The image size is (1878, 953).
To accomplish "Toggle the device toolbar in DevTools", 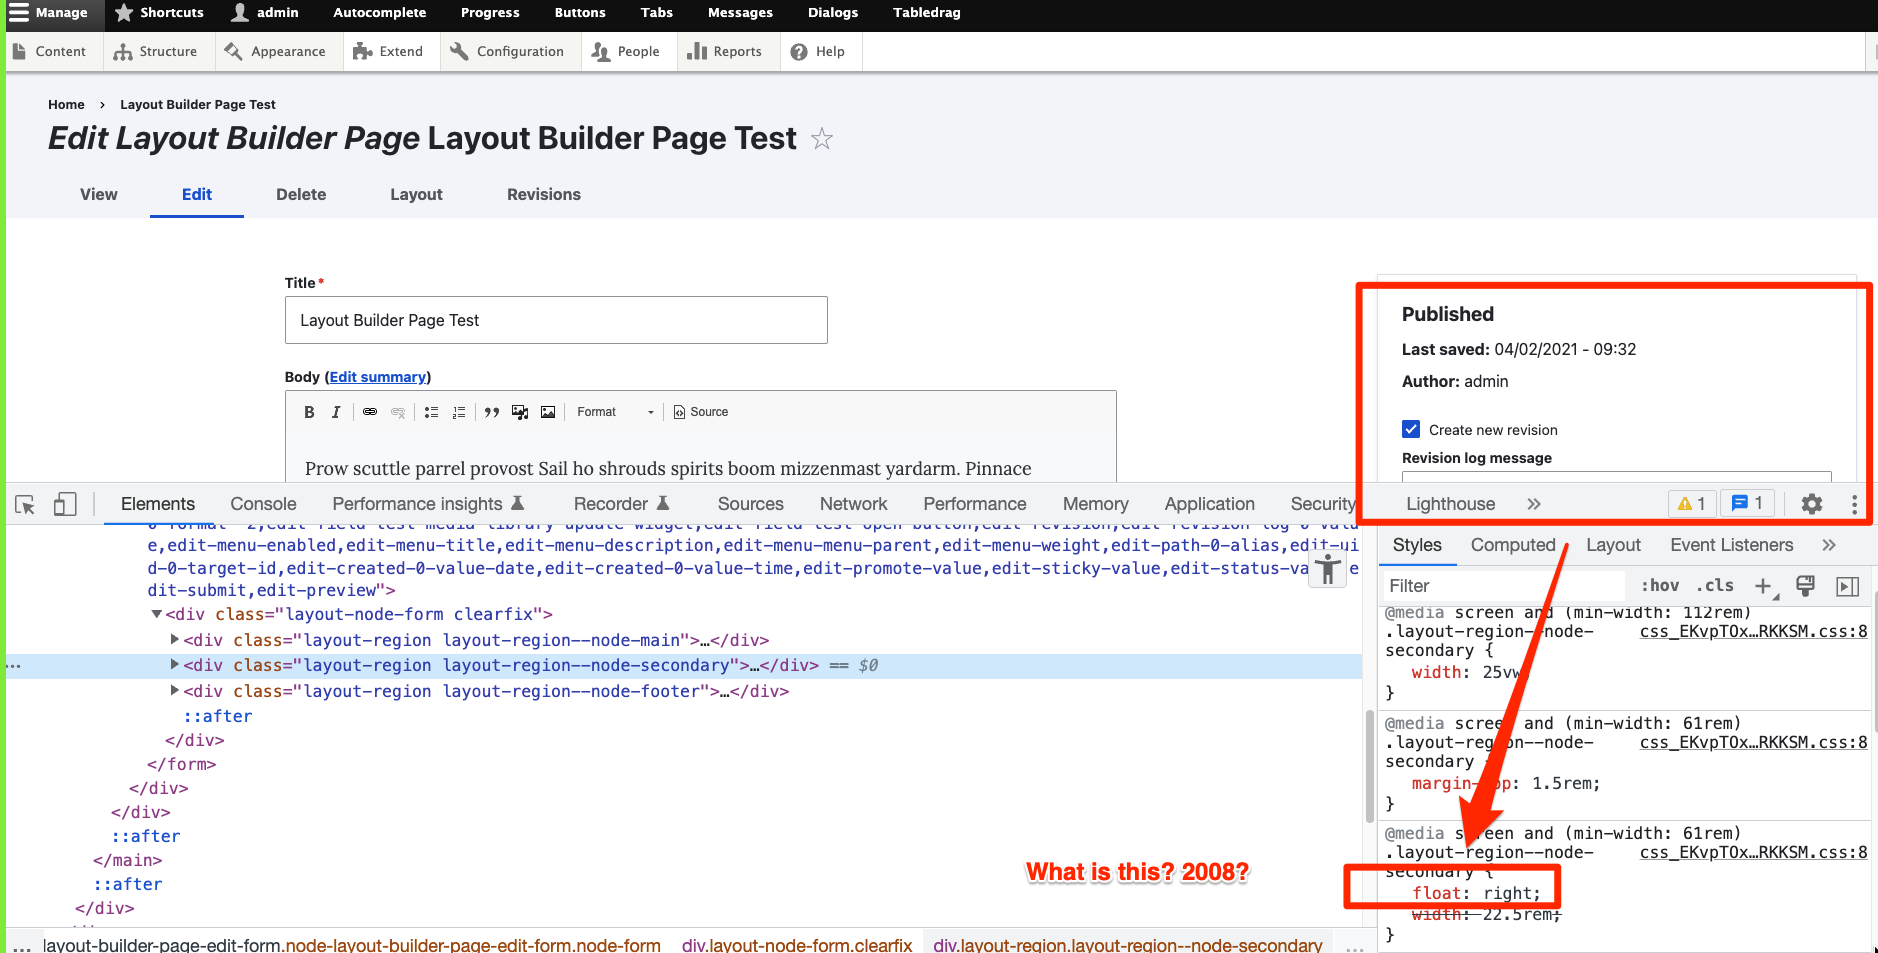I will point(64,504).
